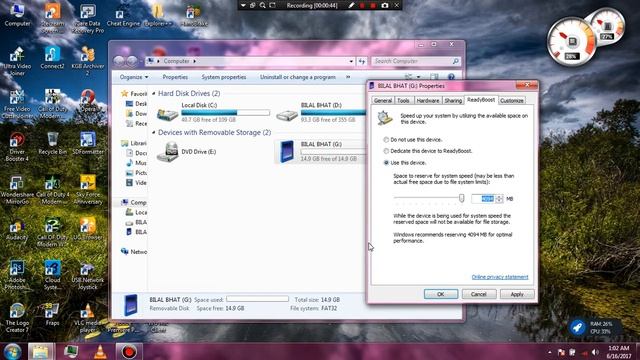The width and height of the screenshot is (640, 360).
Task: Open the Cheat Engine desktop icon
Action: [x=123, y=18]
